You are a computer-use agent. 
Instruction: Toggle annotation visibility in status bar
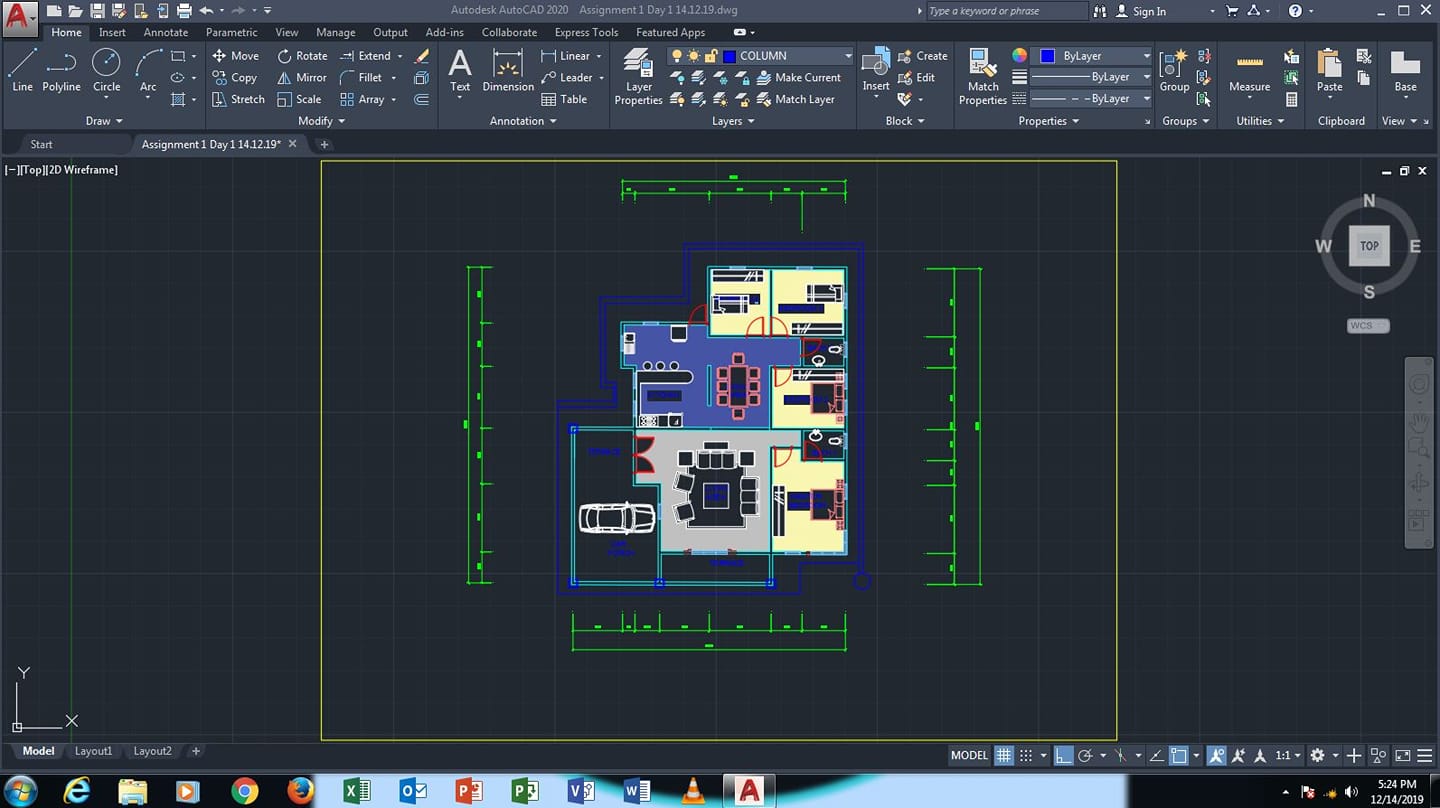click(1217, 756)
